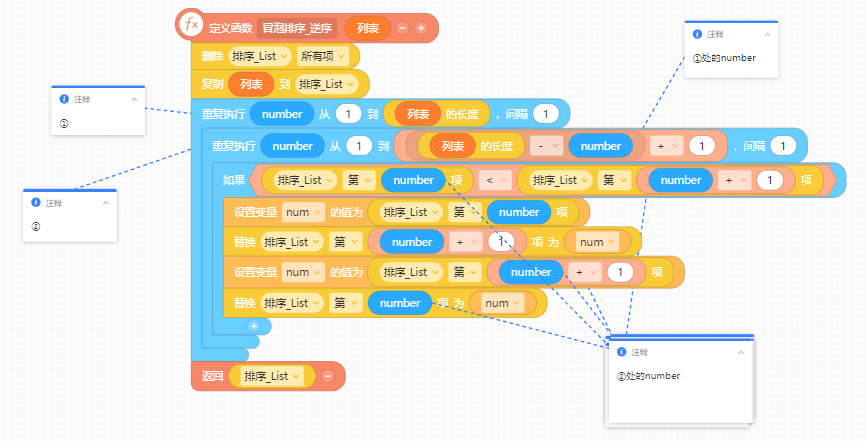Edit the plus 1 value in 如果 condition
The image size is (865, 441).
770,180
